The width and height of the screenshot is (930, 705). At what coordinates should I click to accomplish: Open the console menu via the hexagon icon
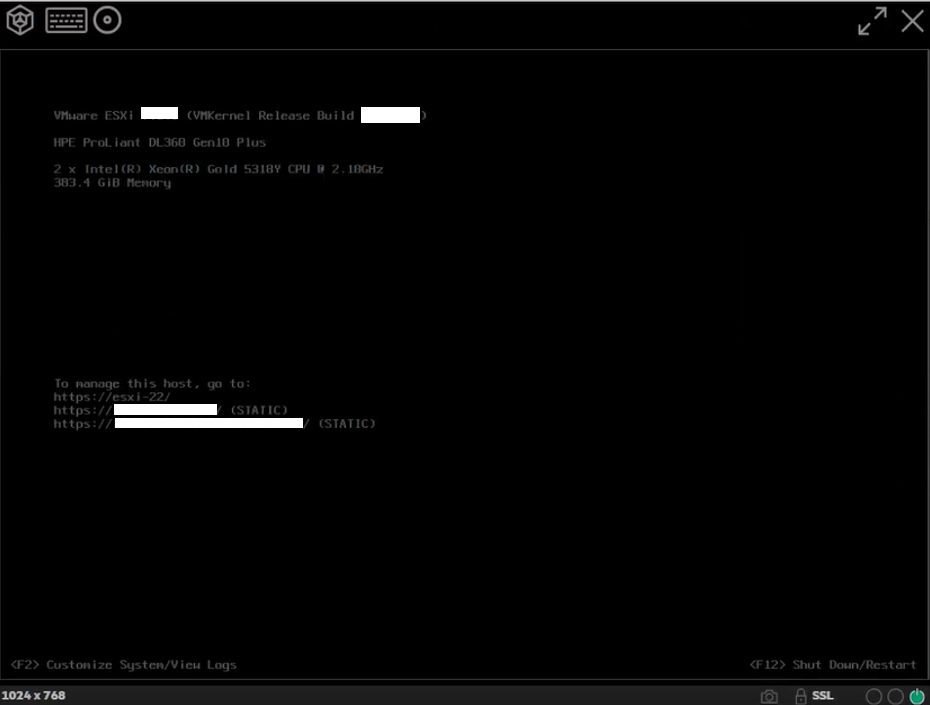tap(20, 20)
